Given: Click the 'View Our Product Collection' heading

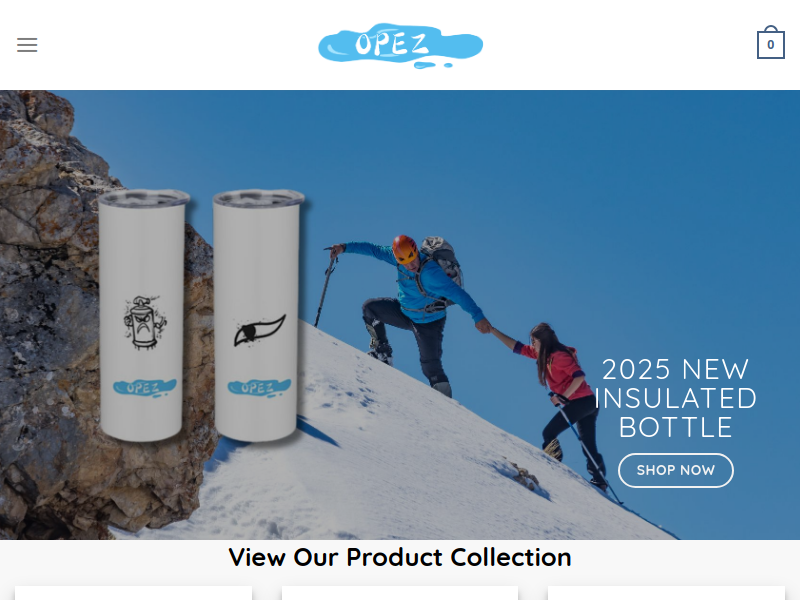Looking at the screenshot, I should coord(400,557).
